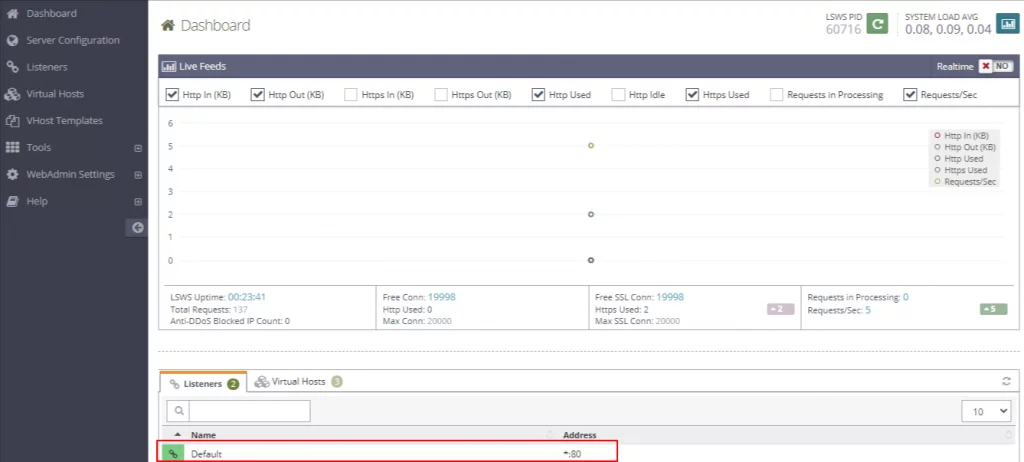Screen dimensions: 1024x462
Task: Collapse the sidebar with the arrow icon
Action: coord(138,228)
